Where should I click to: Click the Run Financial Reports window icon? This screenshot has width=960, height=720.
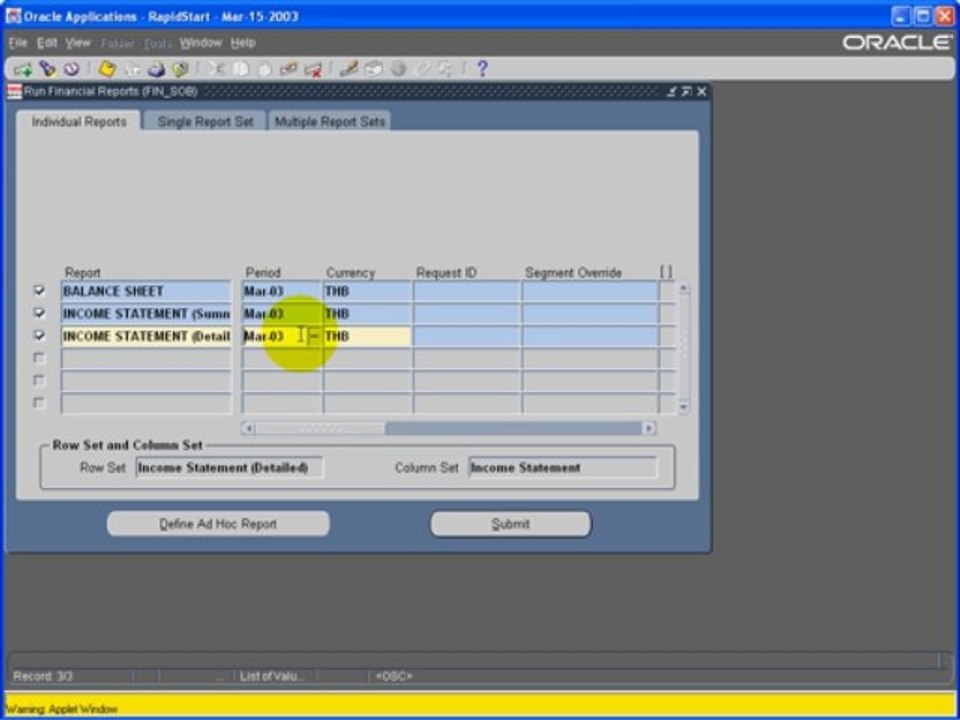(x=14, y=92)
